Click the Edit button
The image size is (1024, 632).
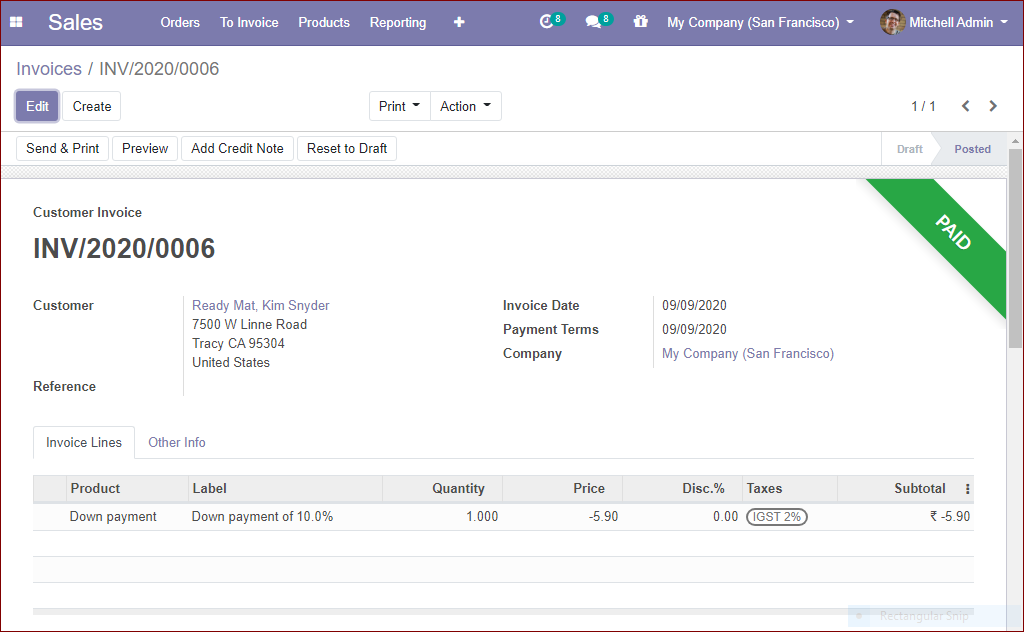pos(37,106)
